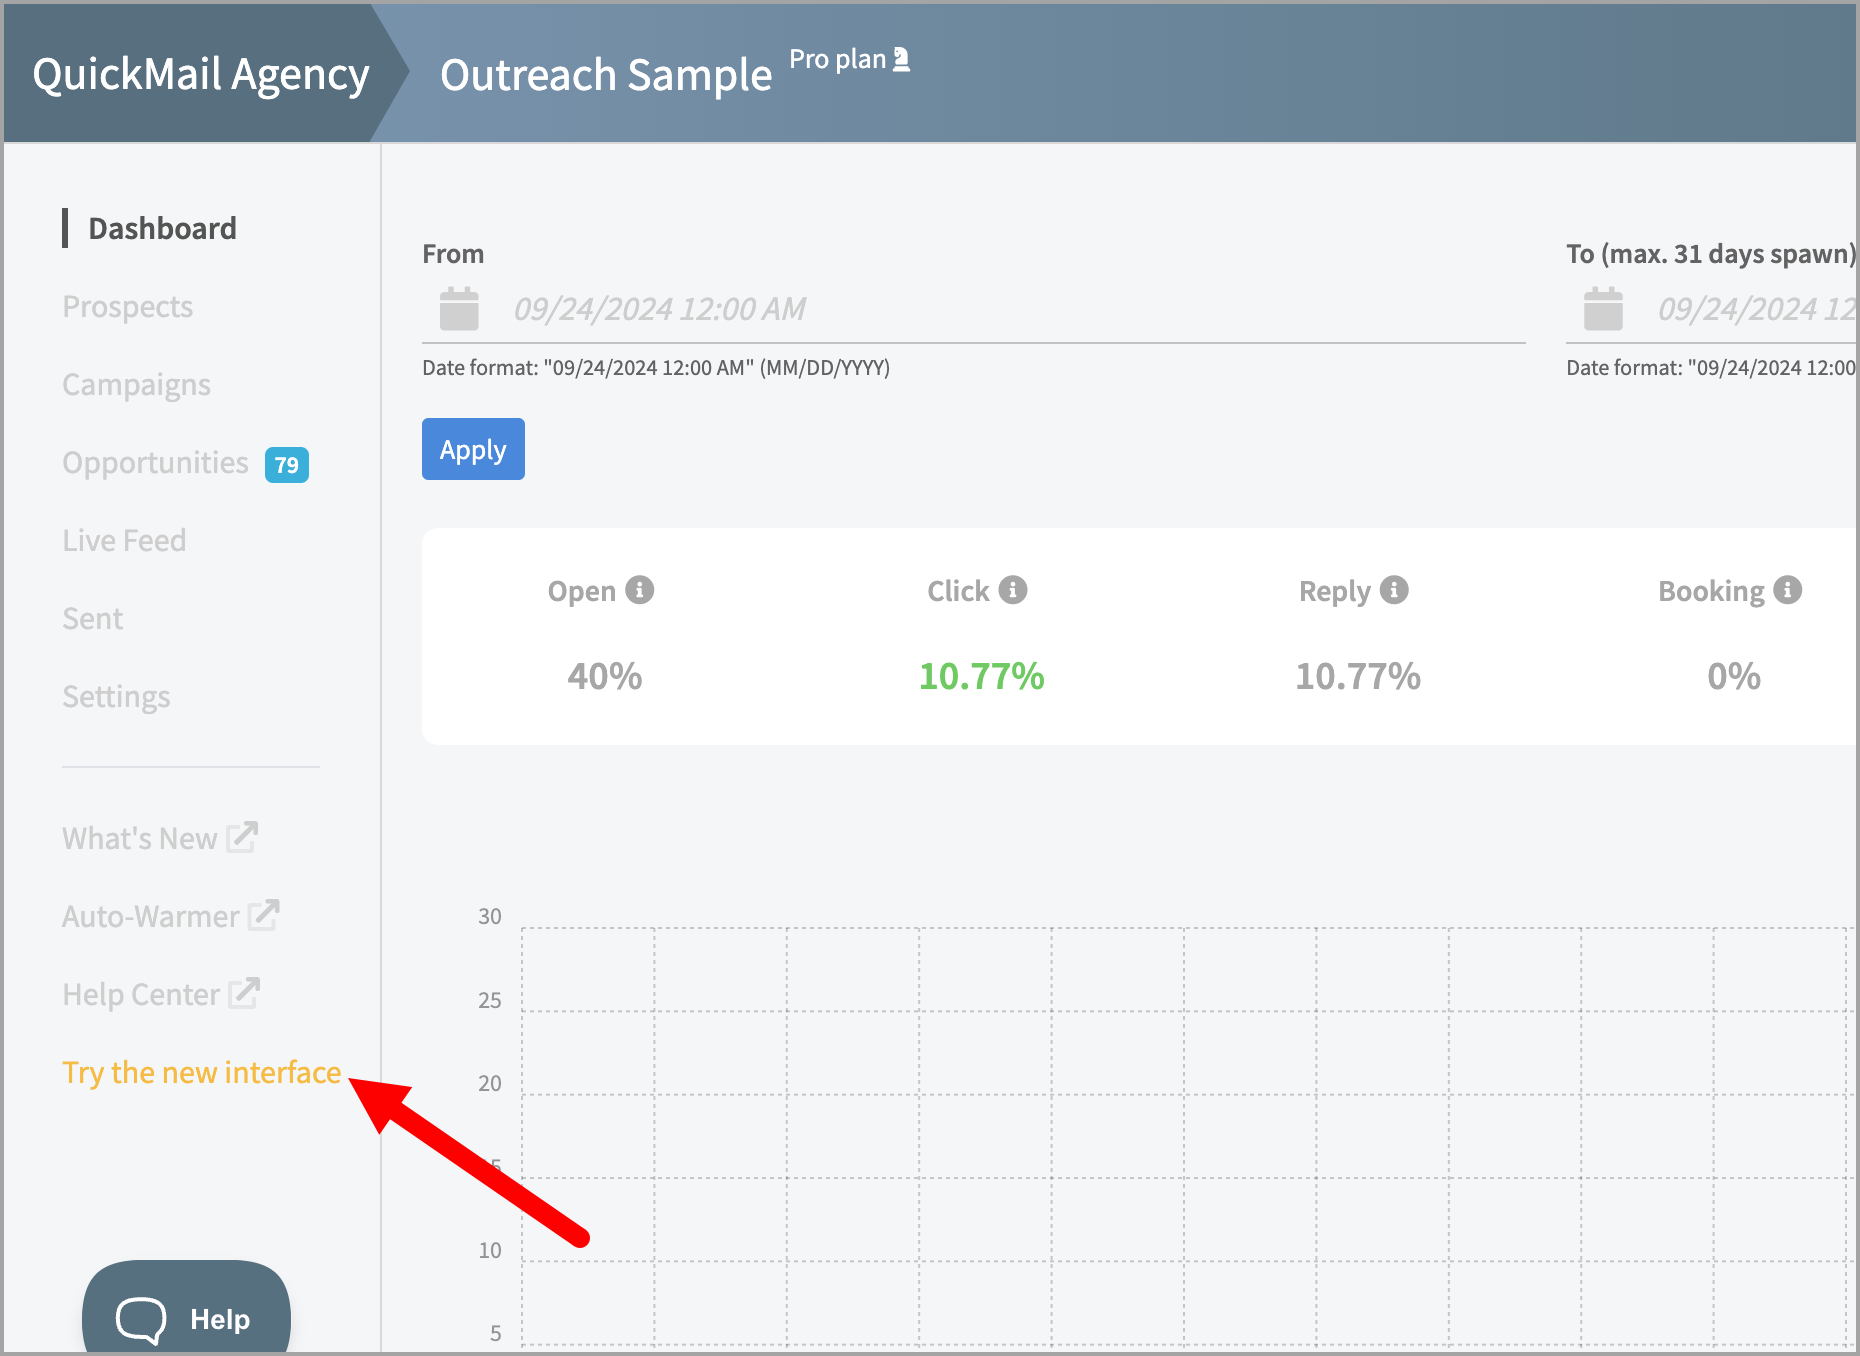Show info tooltip for Click rate
This screenshot has height=1356, width=1860.
pos(1013,590)
